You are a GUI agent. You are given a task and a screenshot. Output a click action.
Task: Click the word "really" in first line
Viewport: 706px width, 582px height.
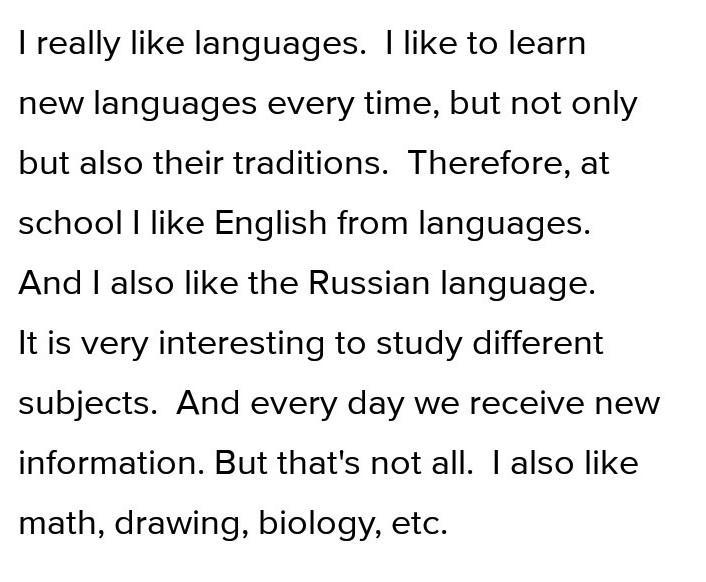[x=78, y=45]
